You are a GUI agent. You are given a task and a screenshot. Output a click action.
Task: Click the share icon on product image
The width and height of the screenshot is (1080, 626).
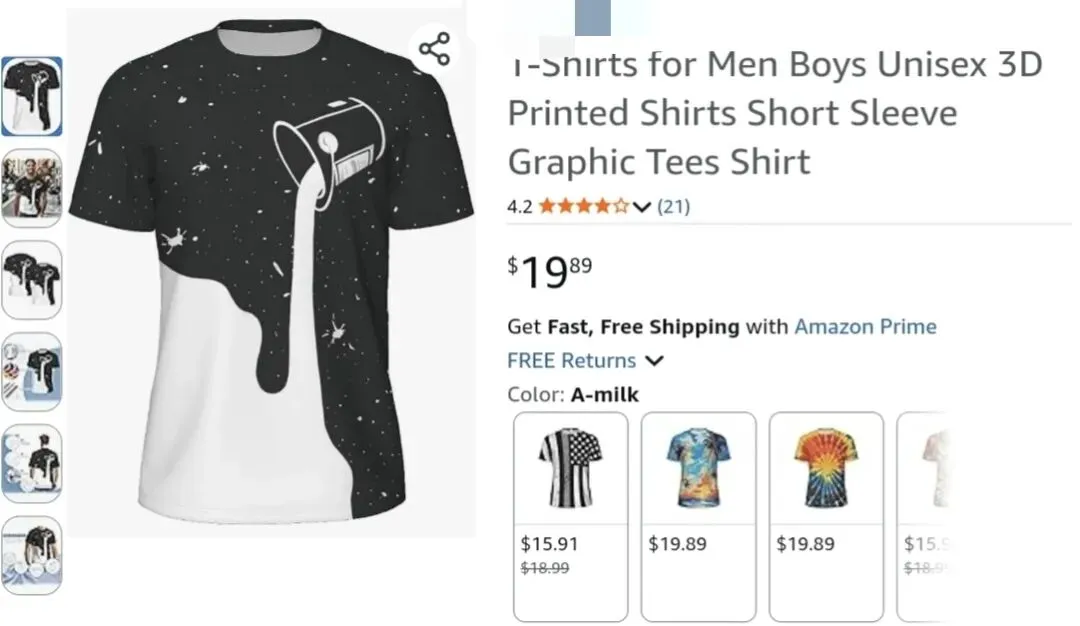point(434,49)
